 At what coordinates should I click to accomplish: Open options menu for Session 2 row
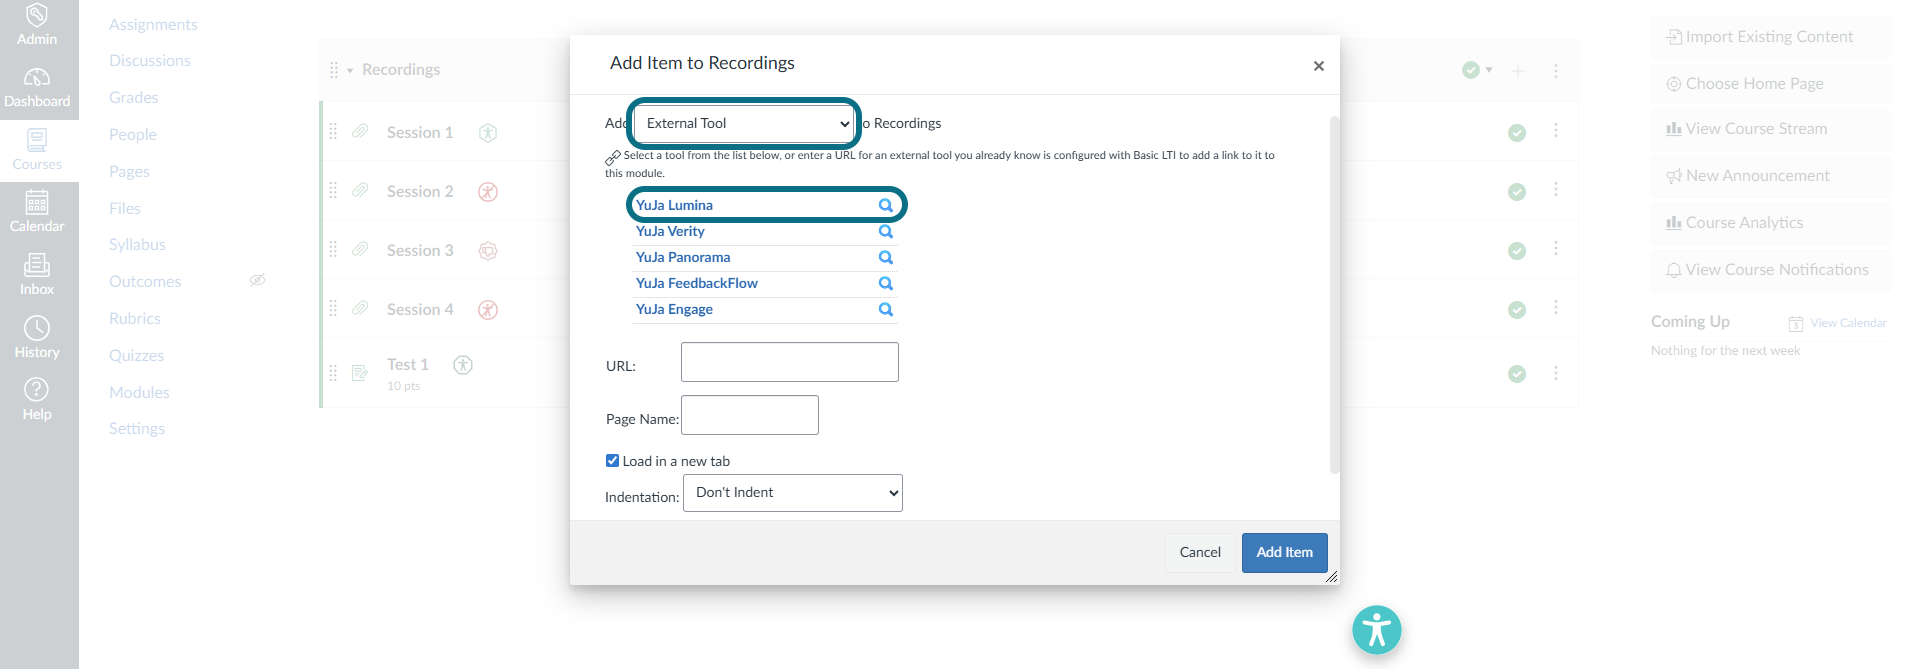(x=1556, y=190)
